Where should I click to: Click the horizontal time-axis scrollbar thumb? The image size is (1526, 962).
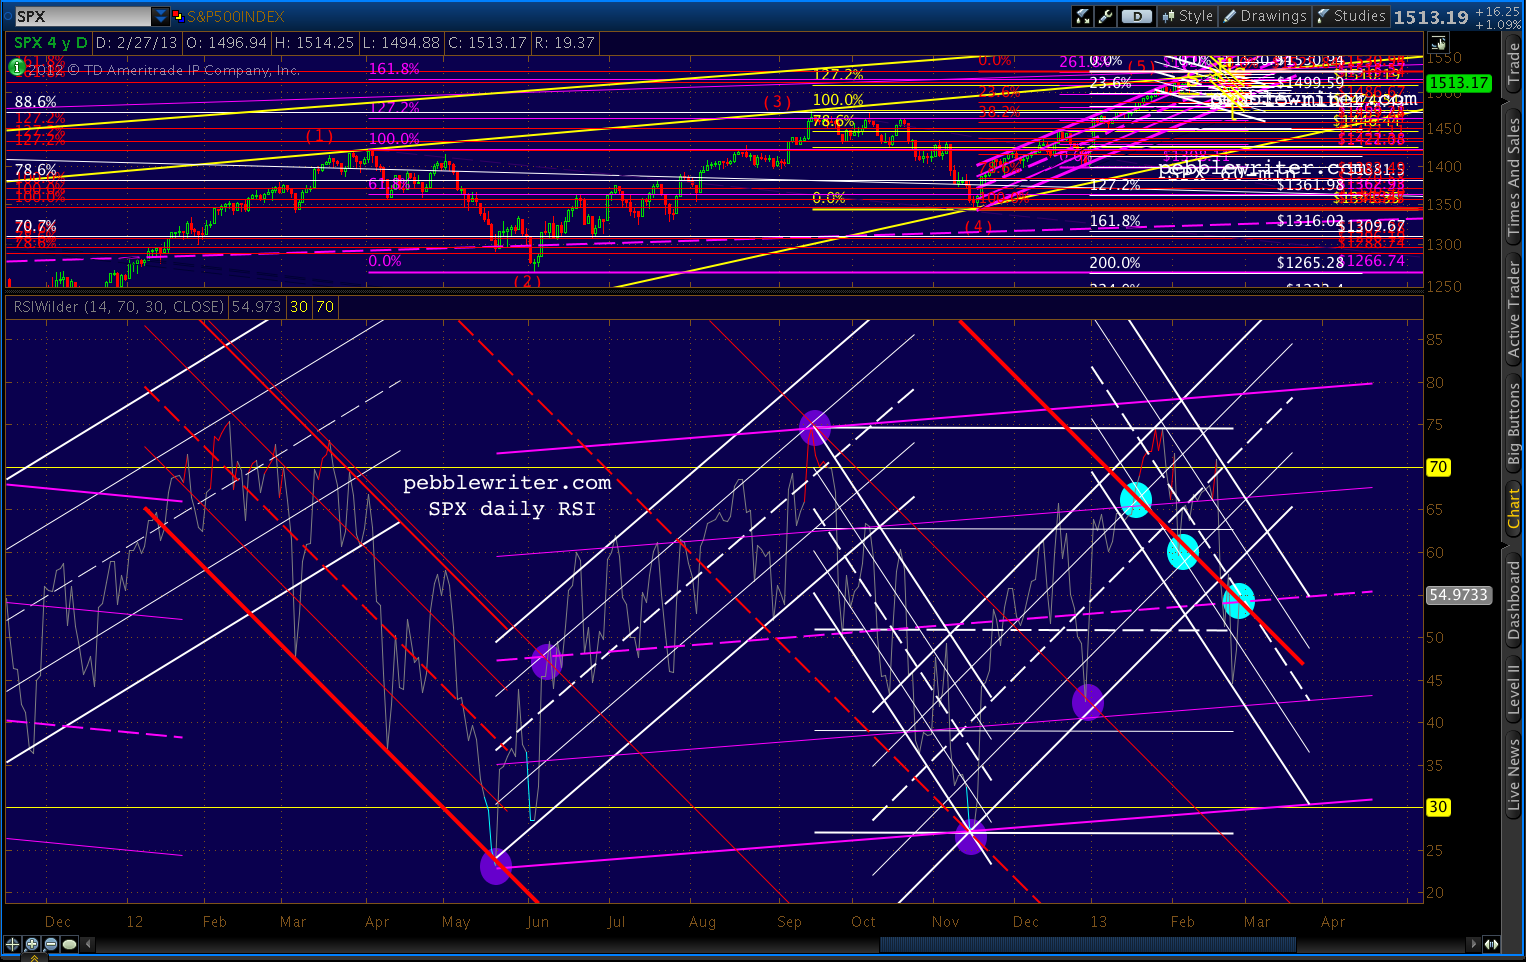[x=1087, y=944]
